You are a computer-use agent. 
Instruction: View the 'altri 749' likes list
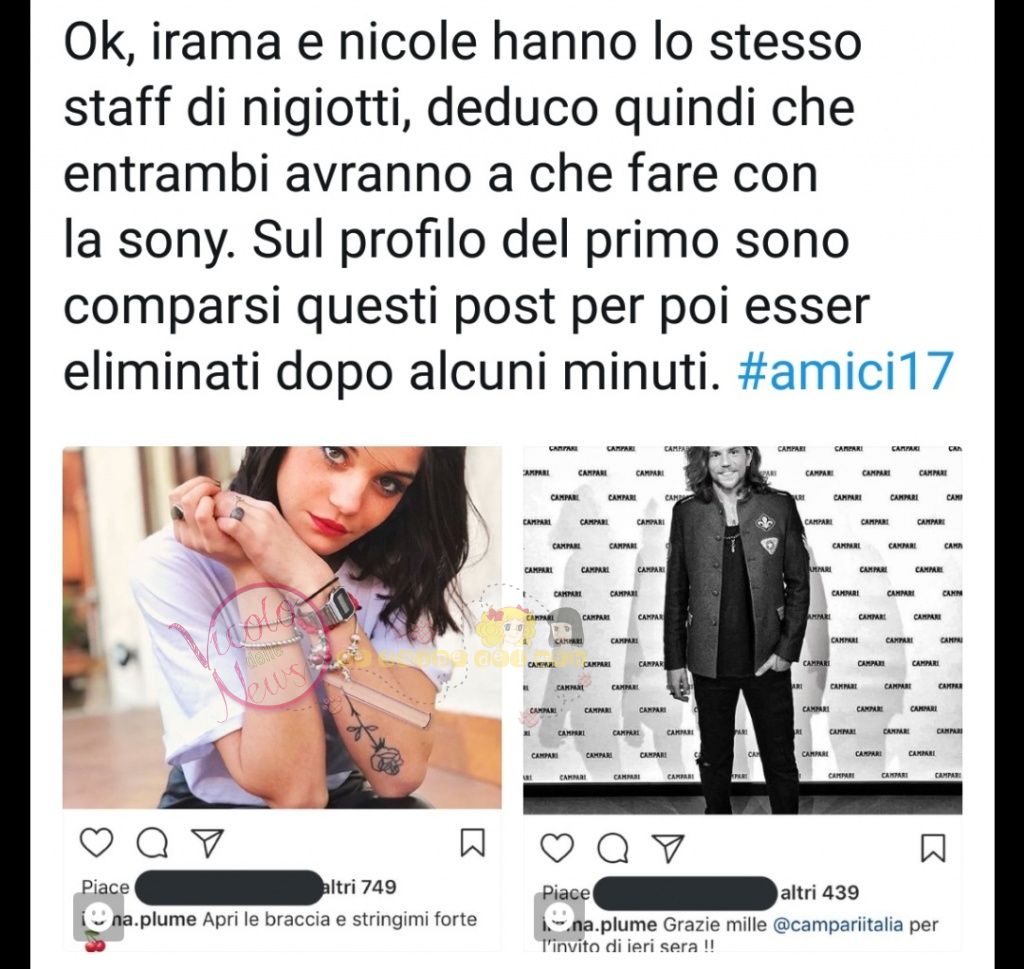point(360,887)
